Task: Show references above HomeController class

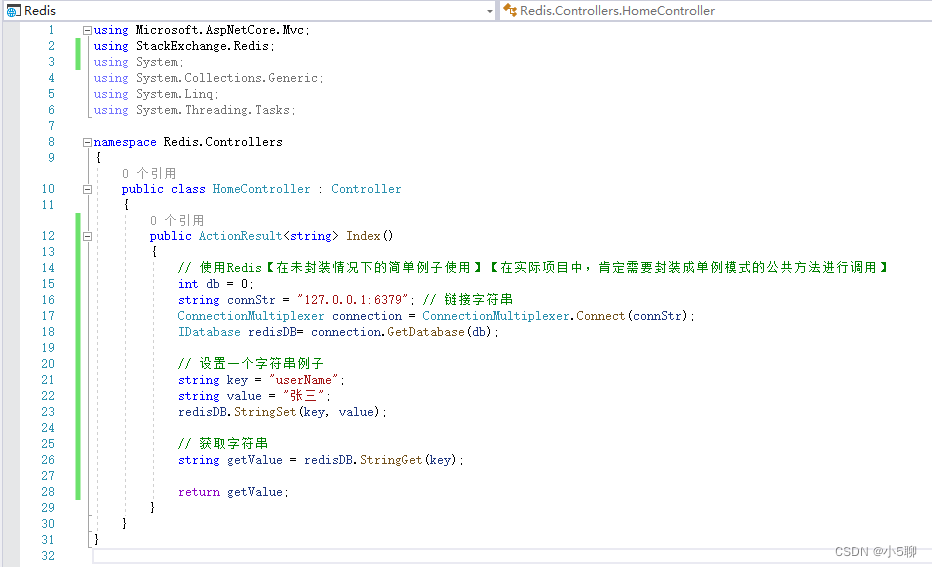Action: (148, 173)
